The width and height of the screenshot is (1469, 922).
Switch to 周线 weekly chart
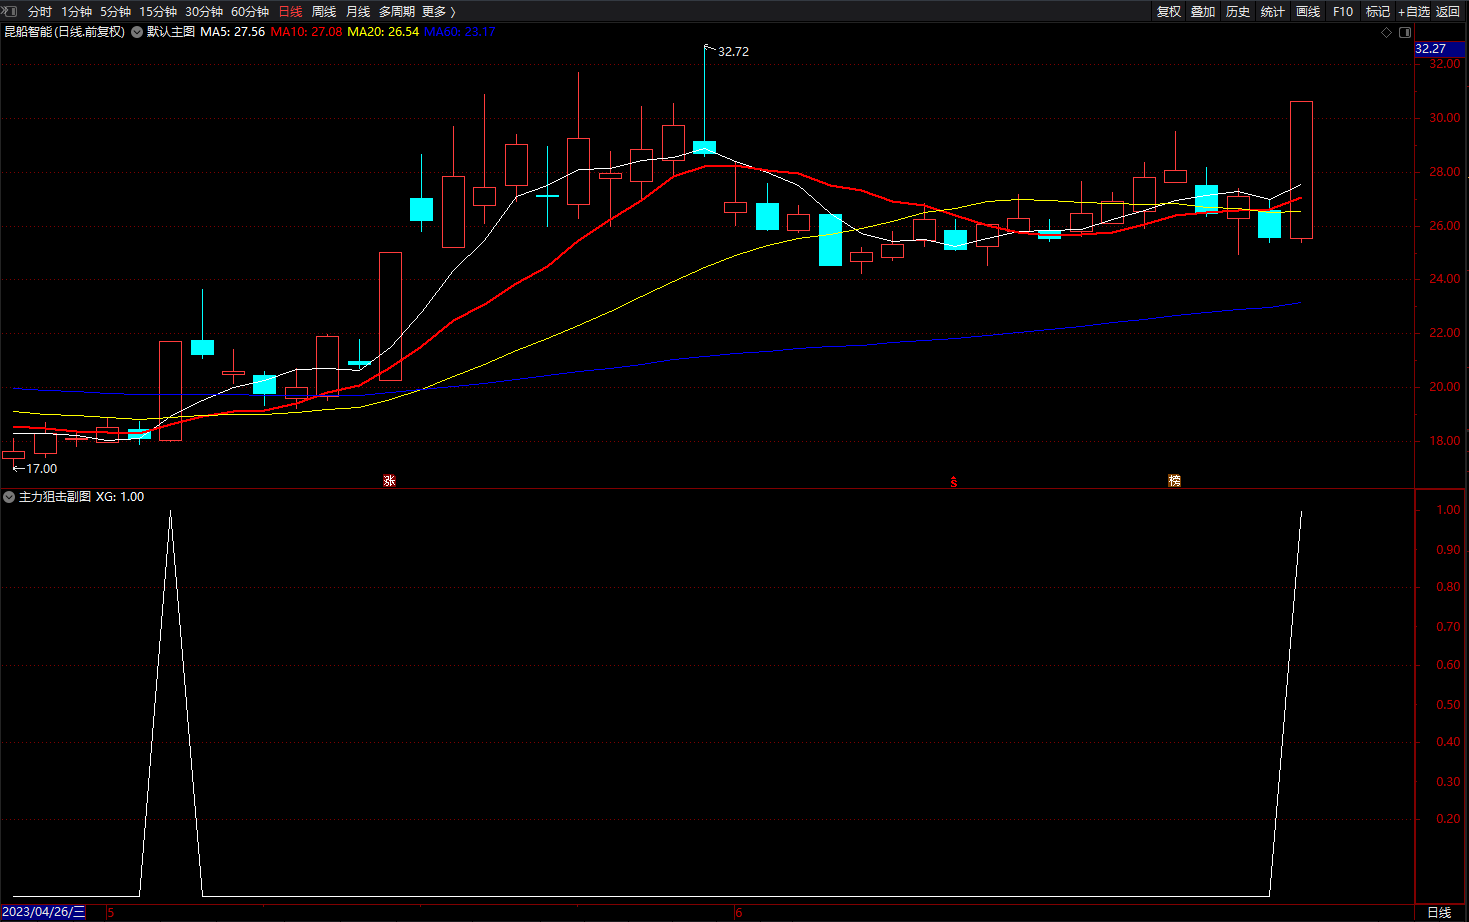(324, 12)
